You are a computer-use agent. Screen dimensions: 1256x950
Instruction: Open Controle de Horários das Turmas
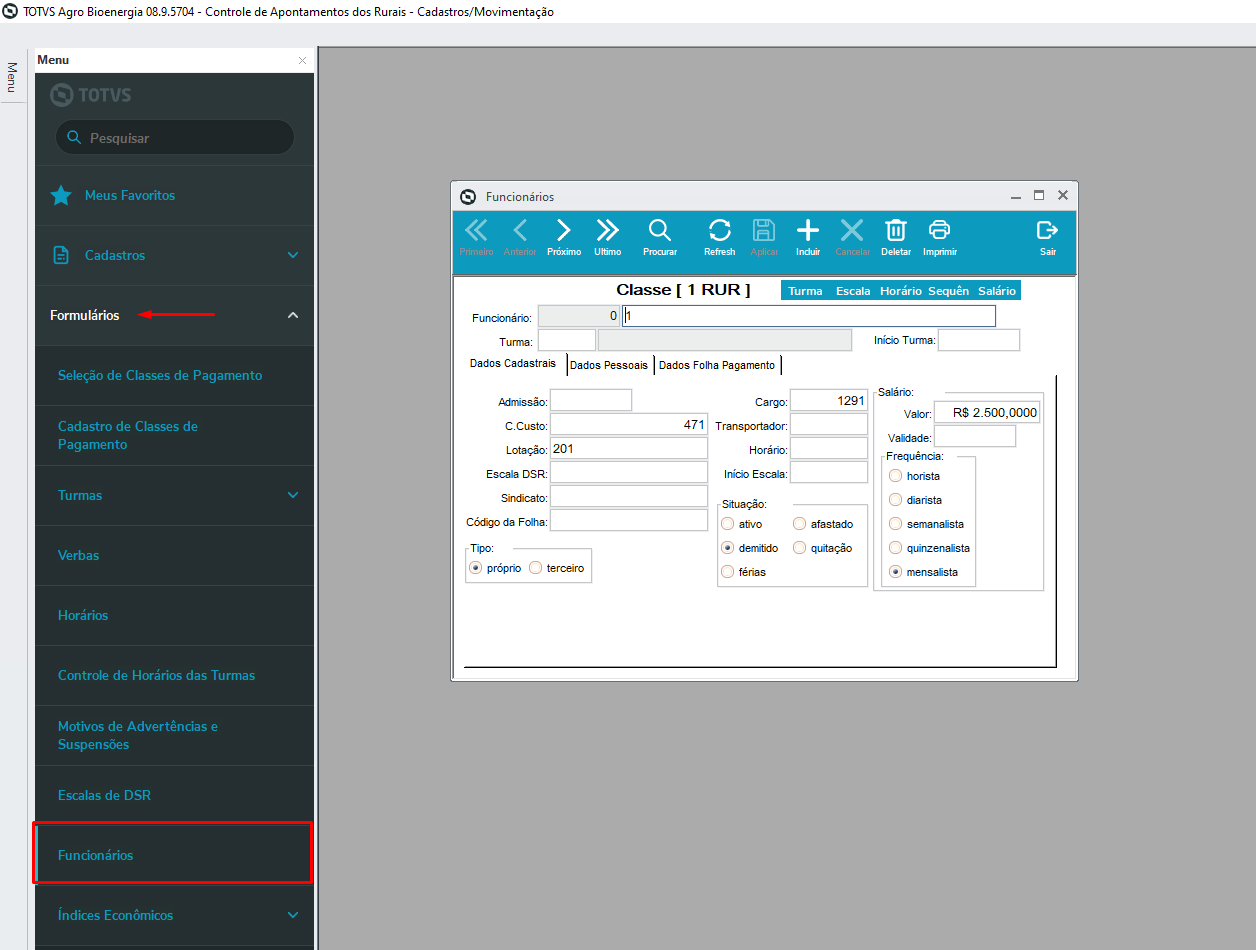click(x=174, y=675)
